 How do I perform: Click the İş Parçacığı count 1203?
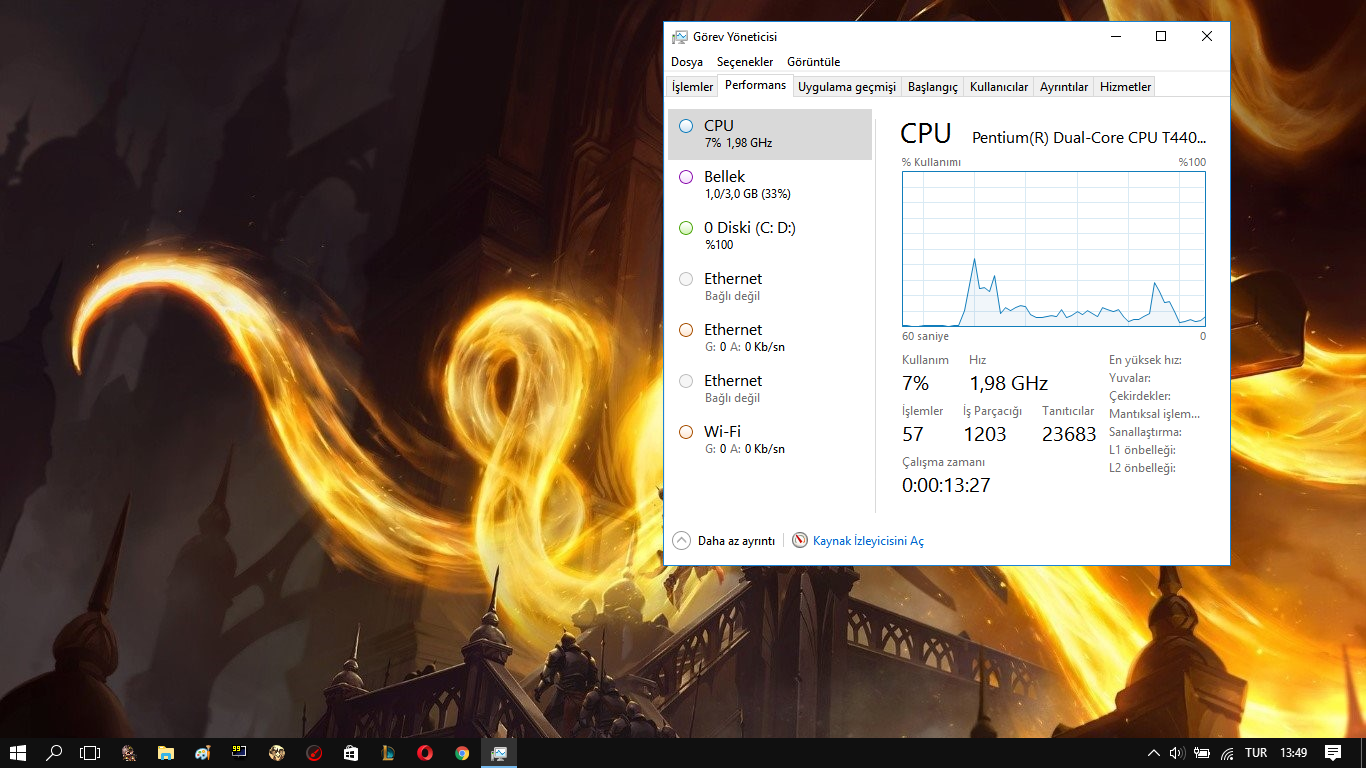click(985, 434)
